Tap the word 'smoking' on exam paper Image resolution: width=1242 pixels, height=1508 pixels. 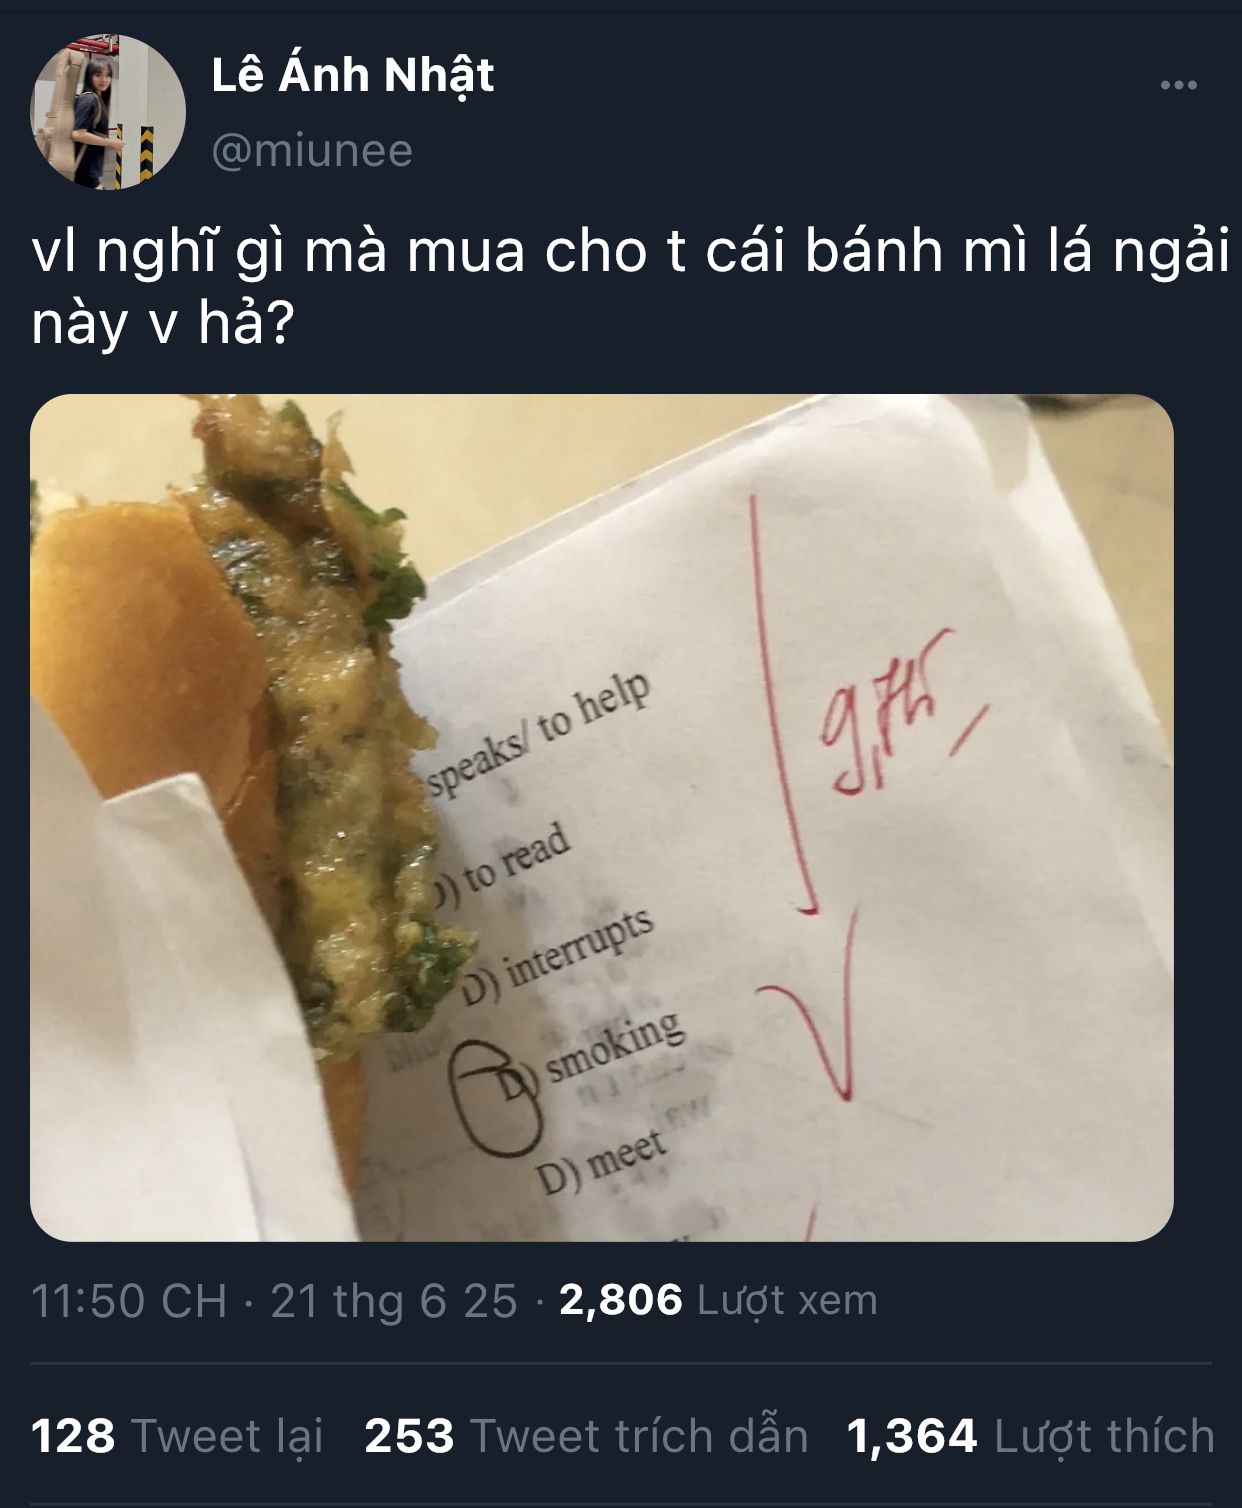(x=615, y=1046)
